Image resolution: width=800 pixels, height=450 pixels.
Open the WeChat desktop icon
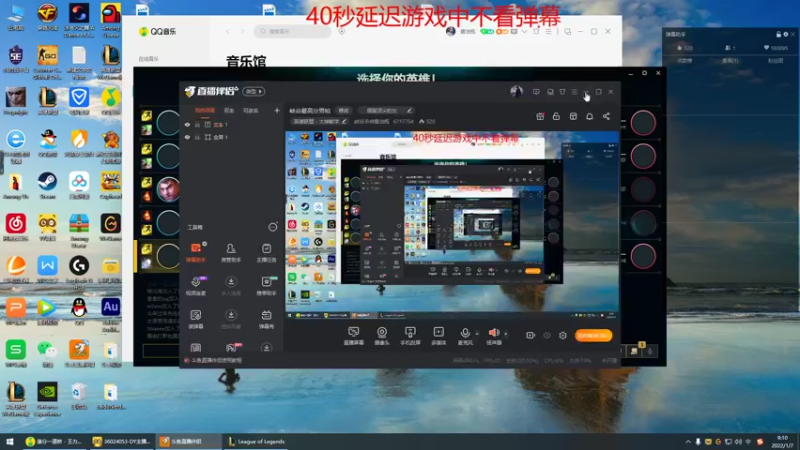tap(47, 353)
